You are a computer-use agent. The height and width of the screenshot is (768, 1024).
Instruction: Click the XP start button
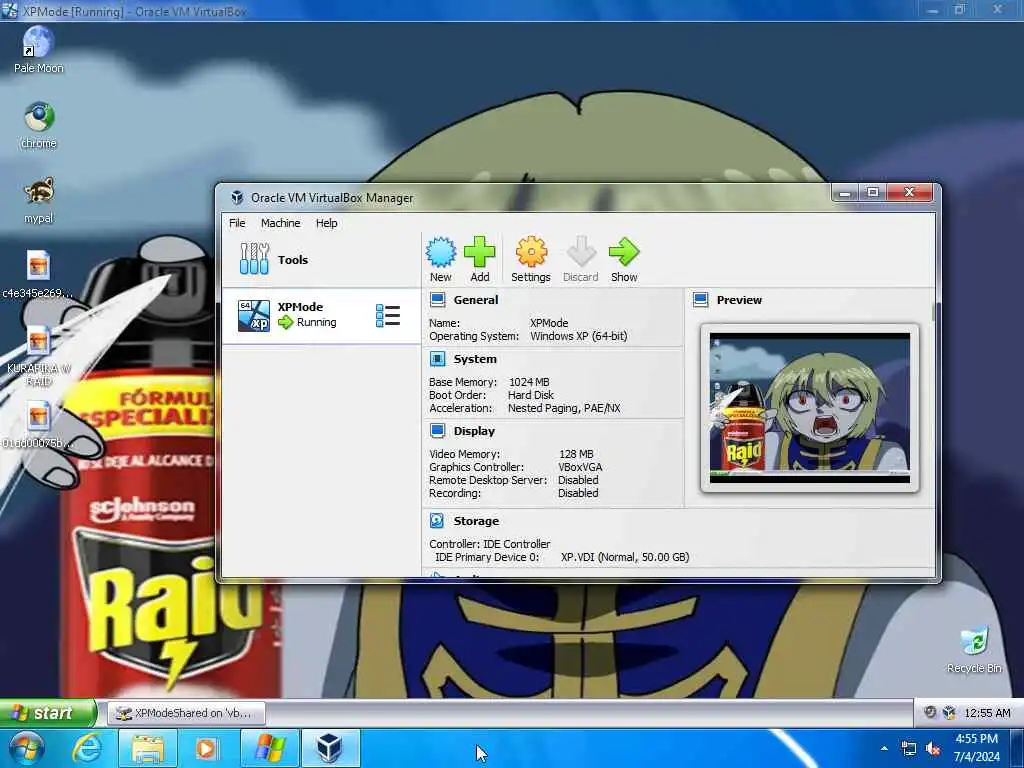click(x=48, y=712)
